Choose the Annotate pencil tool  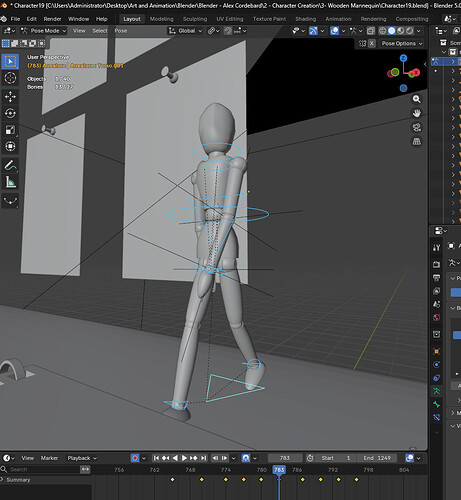(x=10, y=165)
